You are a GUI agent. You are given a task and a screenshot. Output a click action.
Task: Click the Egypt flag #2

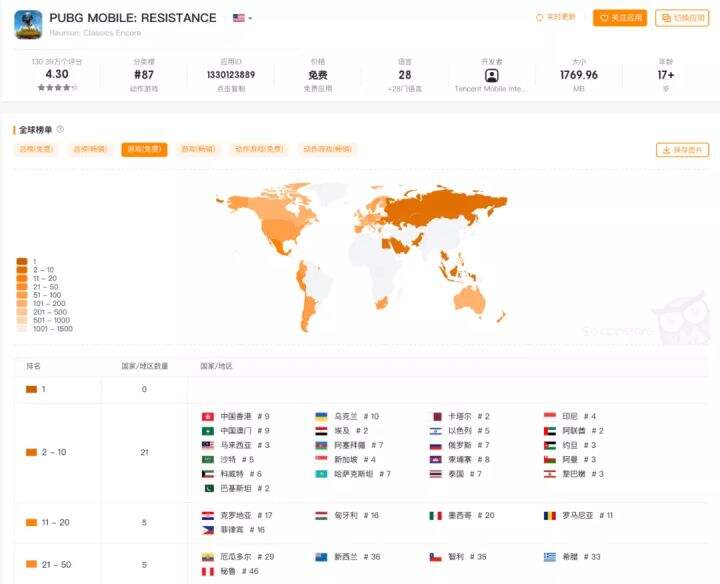[x=321, y=431]
